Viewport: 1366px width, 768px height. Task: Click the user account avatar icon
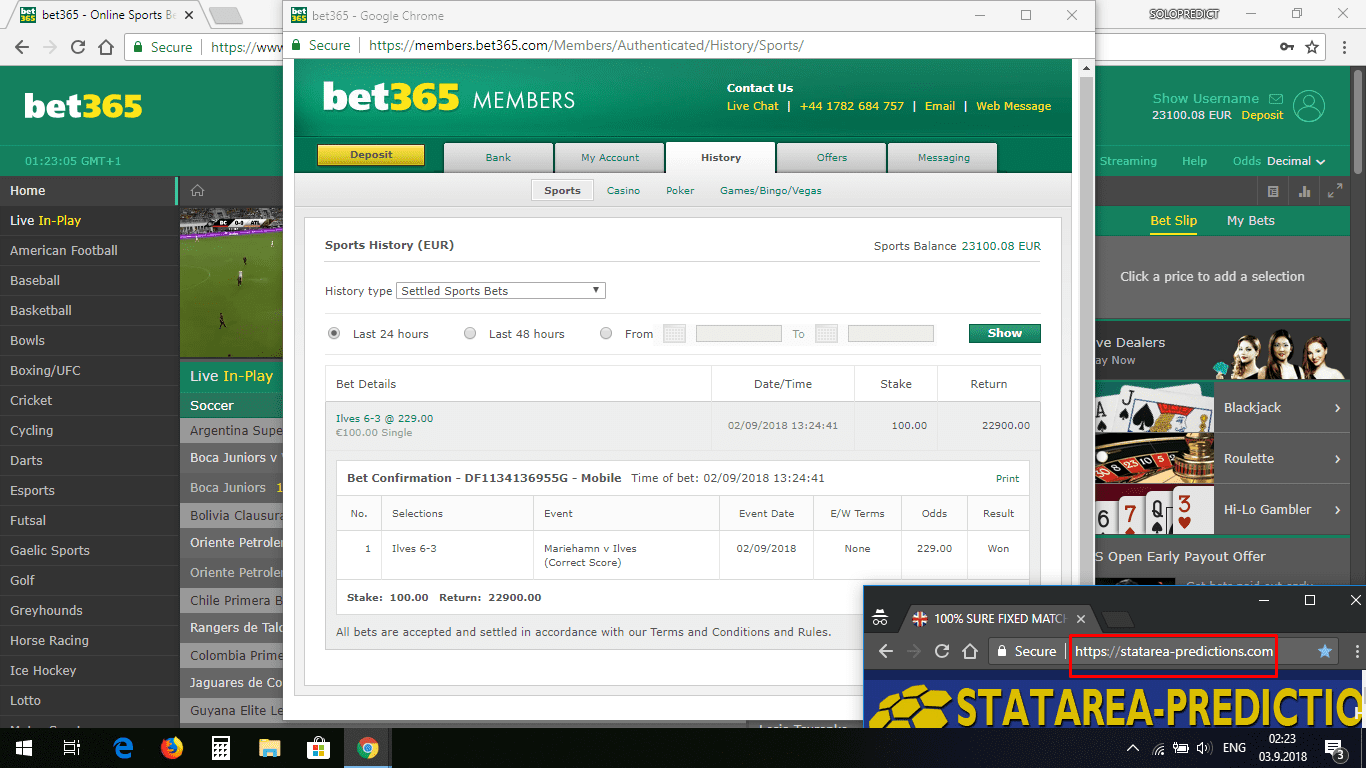1309,106
